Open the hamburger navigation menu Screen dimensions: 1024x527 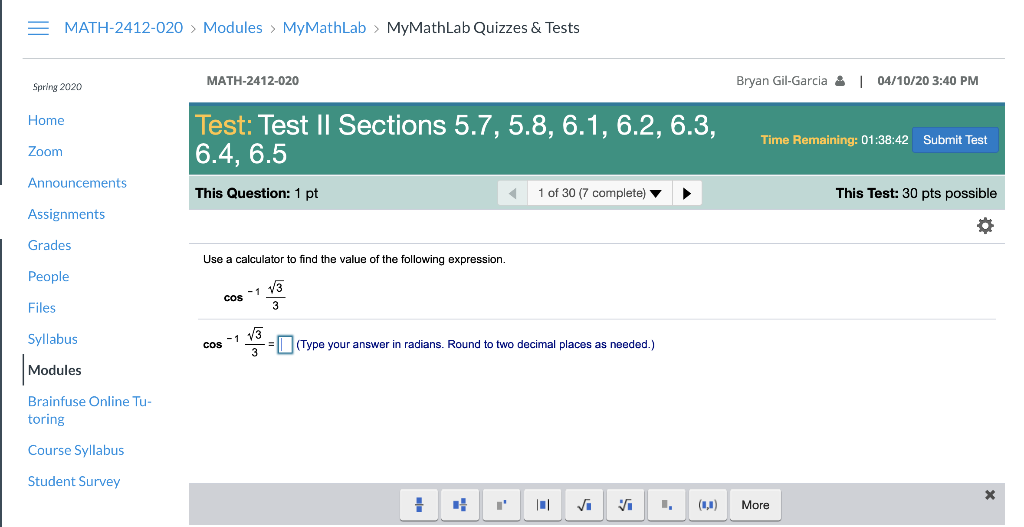[x=38, y=28]
